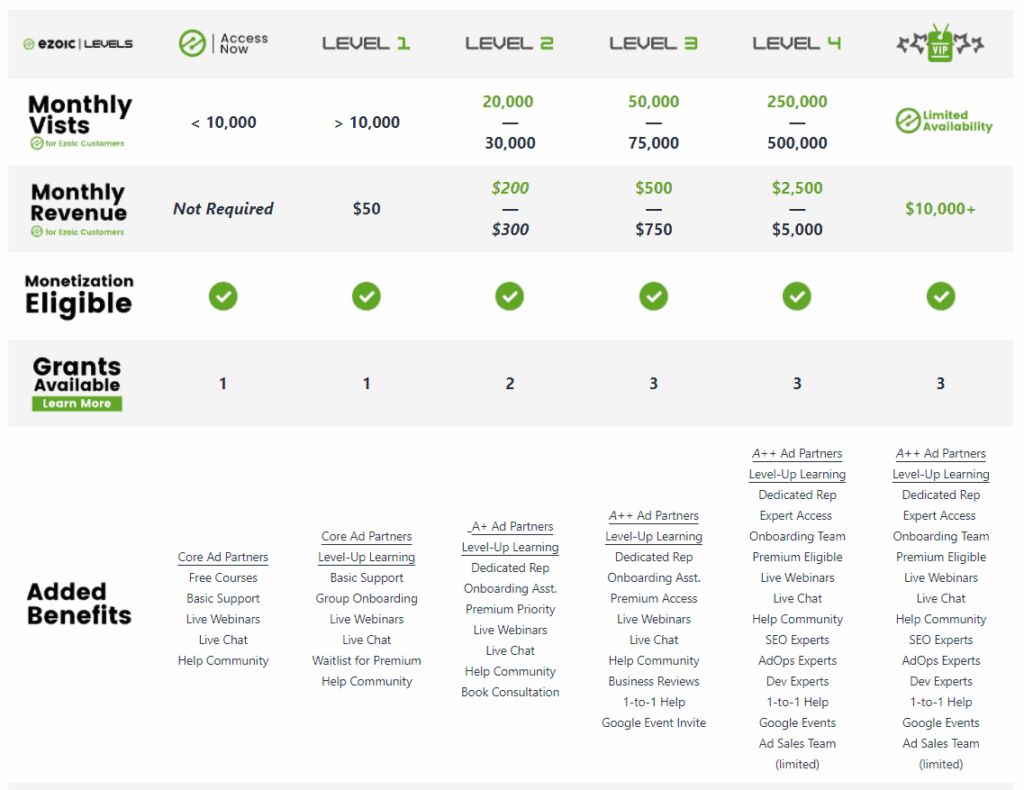Click 'Dedicated Rep' in Level 2 column

coord(510,568)
